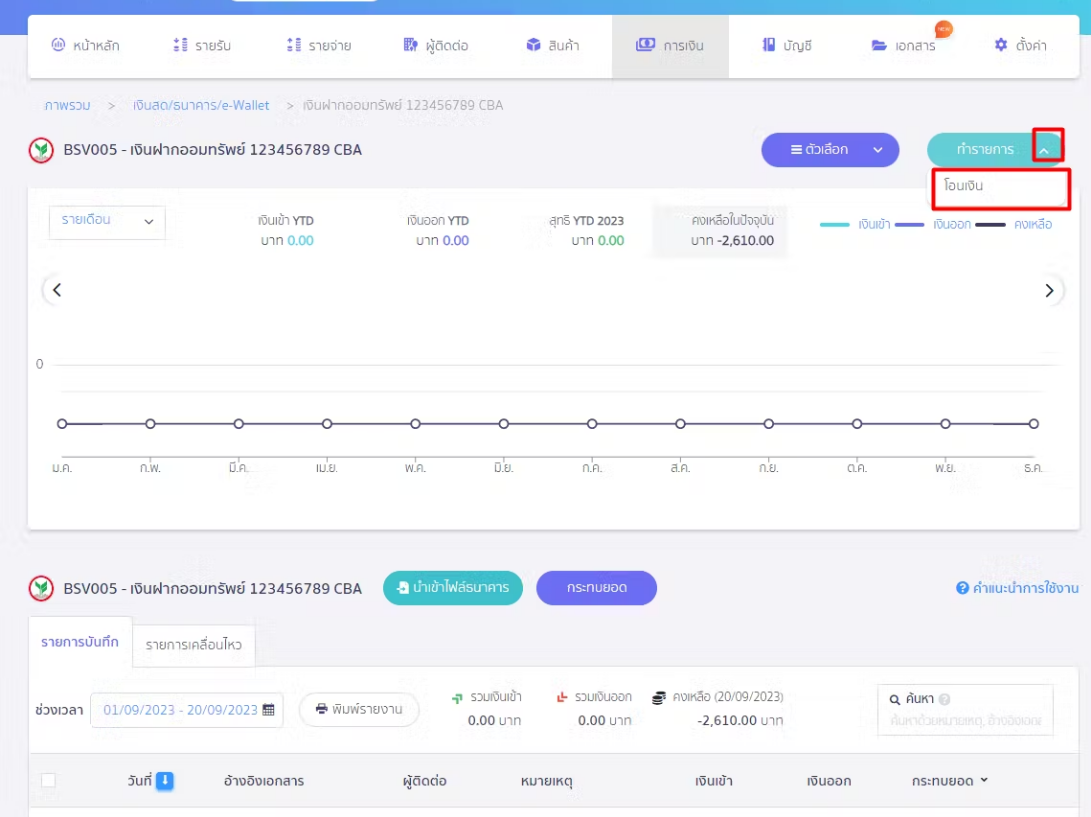Click the search magnifier icon
Viewport: 1091px width, 817px height.
coord(895,700)
